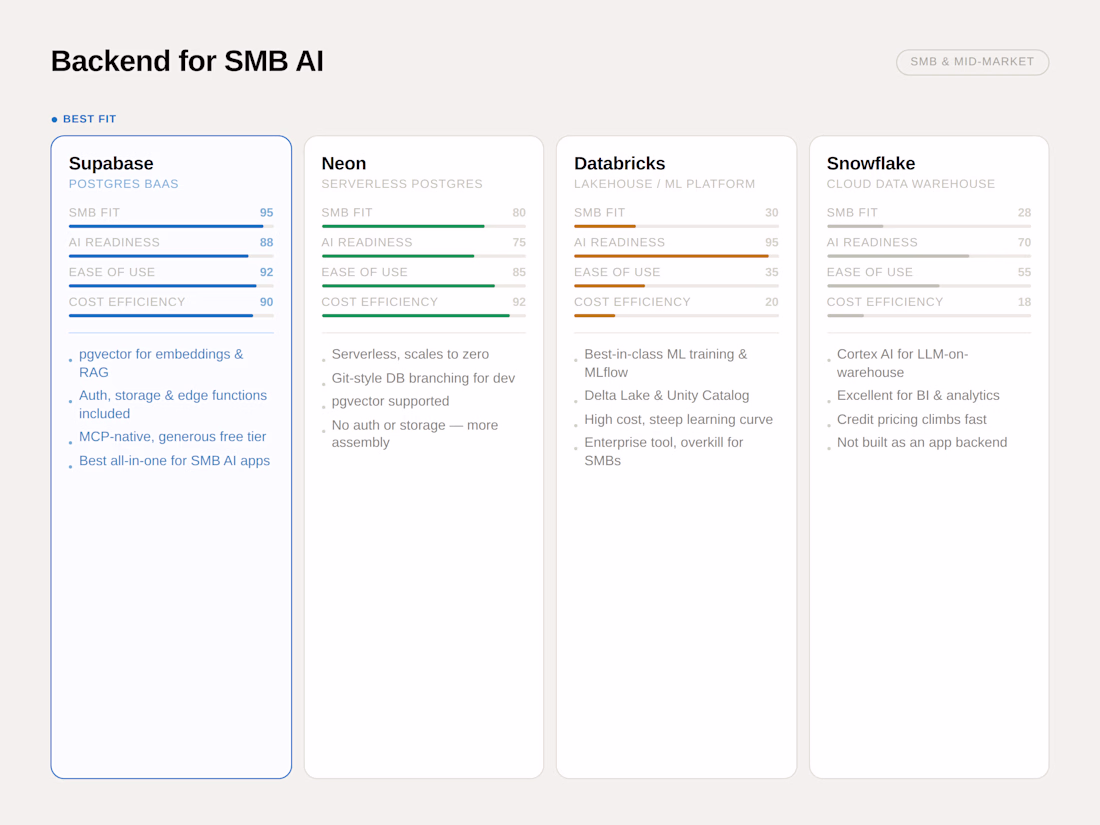1100x825 pixels.
Task: Click 'pgvector for embeddings & RAG' bullet
Action: (x=161, y=363)
